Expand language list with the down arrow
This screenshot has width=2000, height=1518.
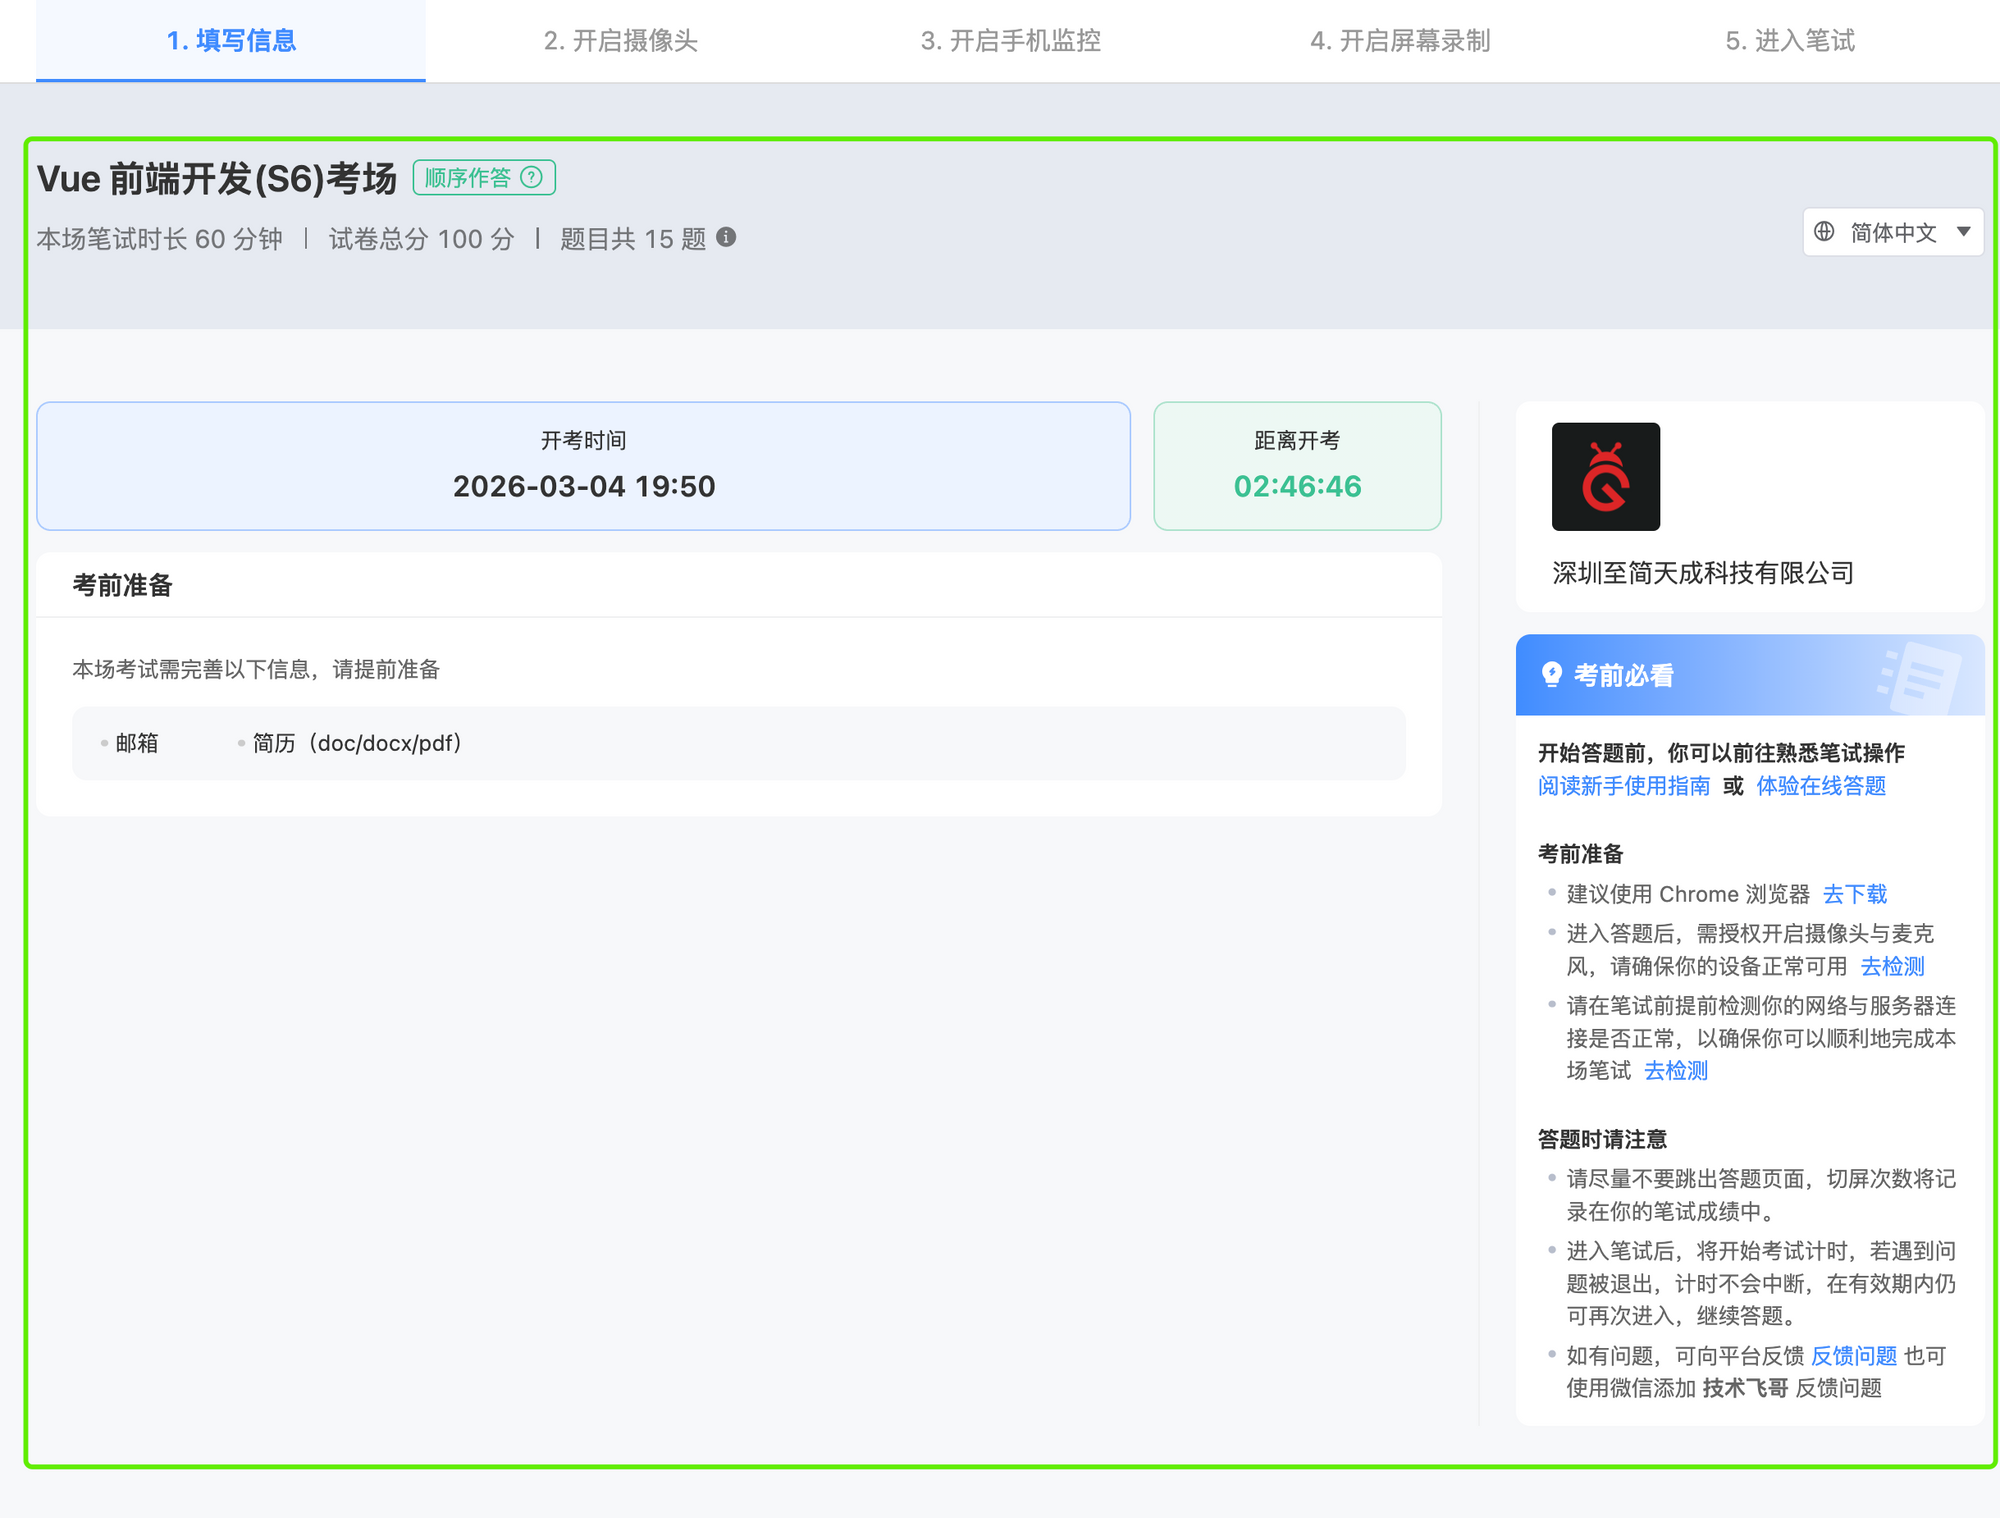click(x=1963, y=232)
